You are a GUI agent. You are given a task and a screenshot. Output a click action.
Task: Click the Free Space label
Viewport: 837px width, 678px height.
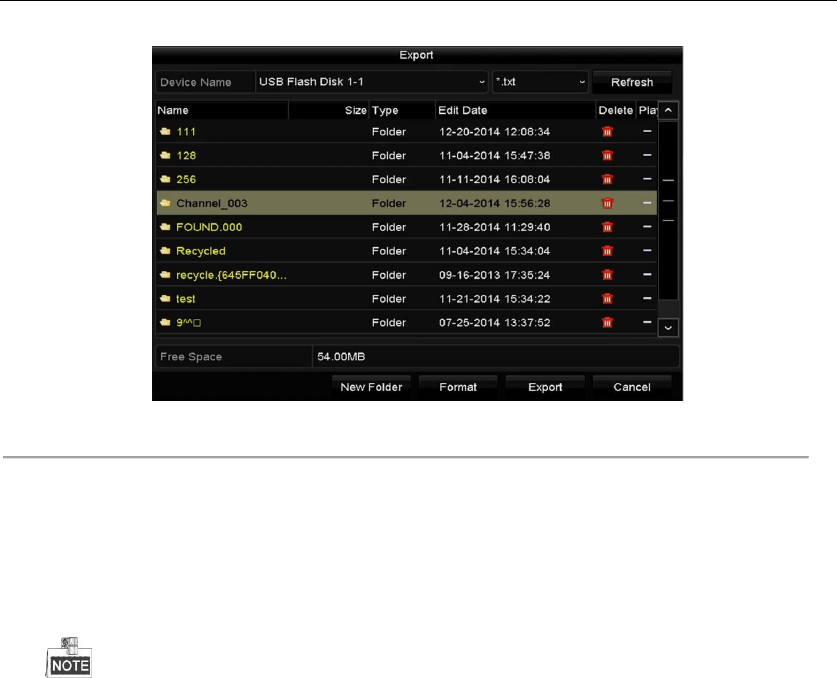[191, 357]
